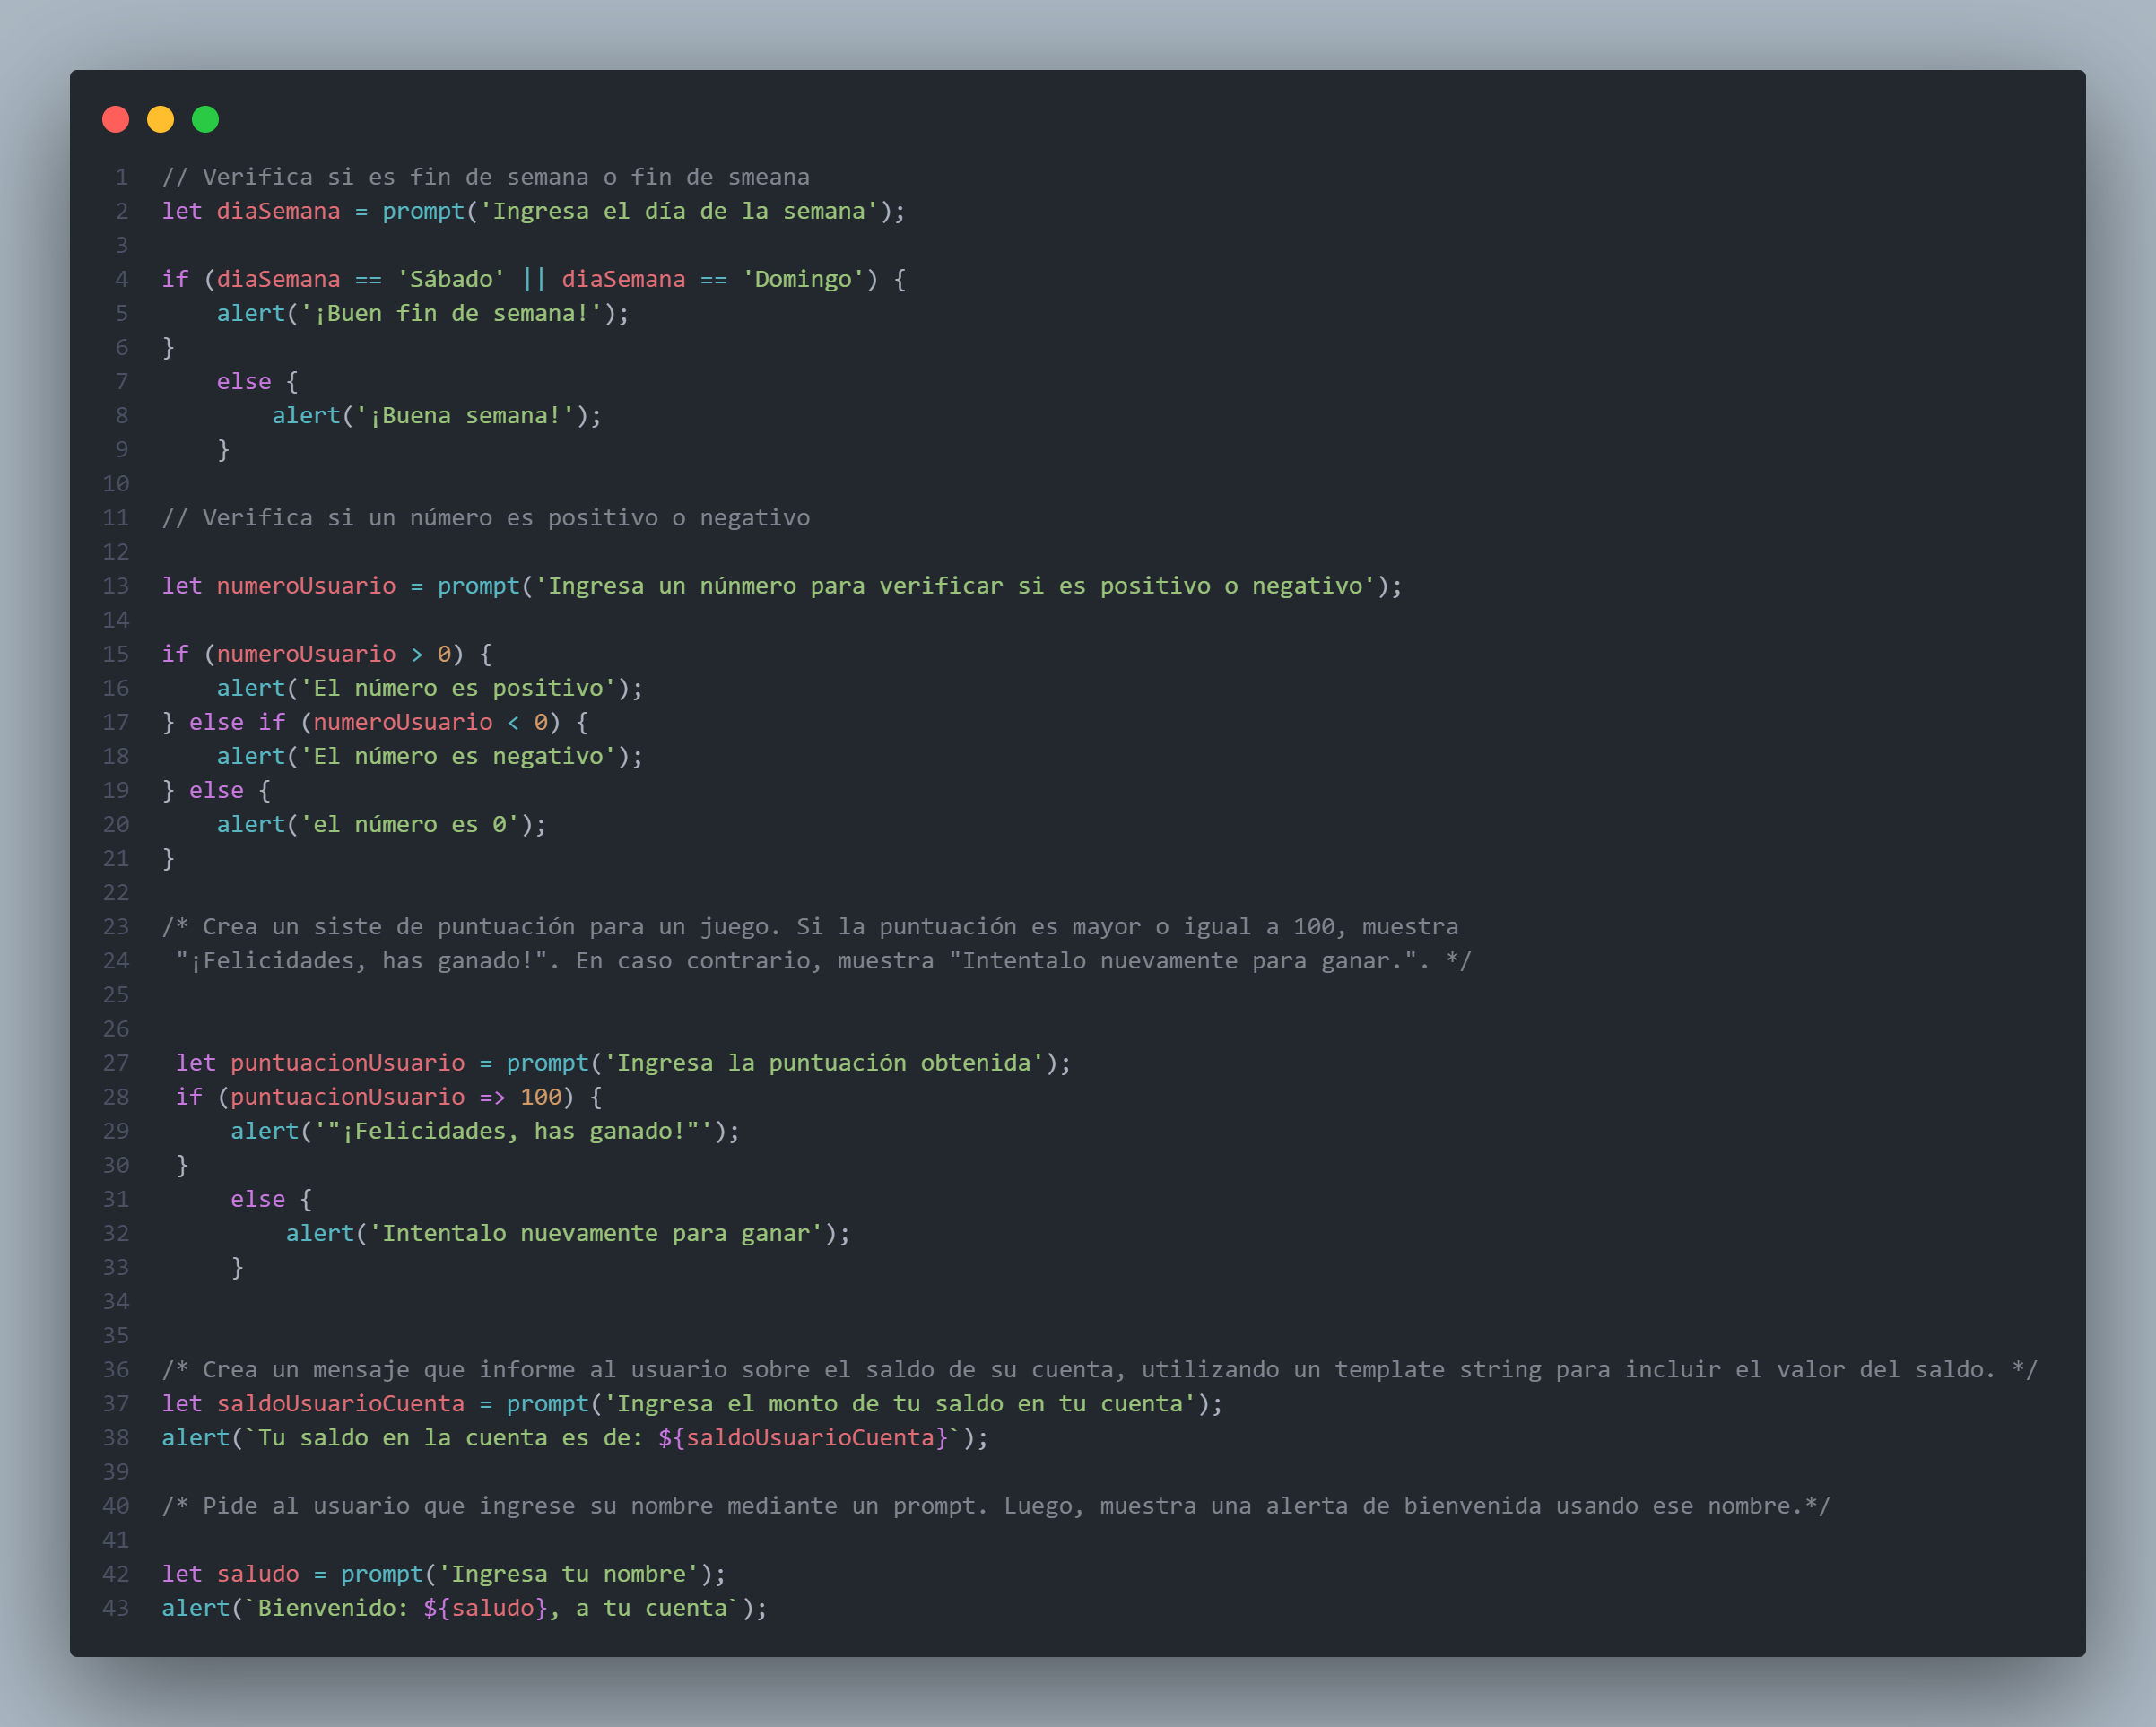The image size is (2156, 1727).
Task: Click 'Benvenido:' text on line 43
Action: (334, 1608)
